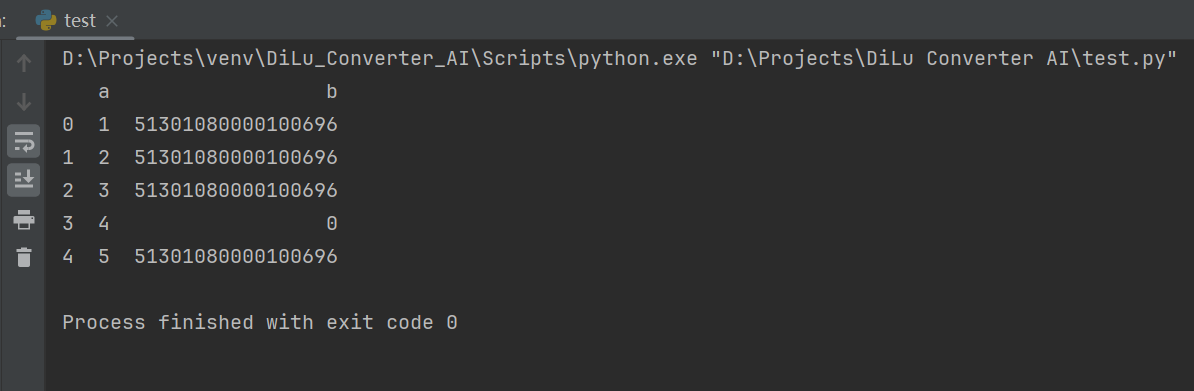Viewport: 1194px width, 391px height.
Task: Click the Process finished with exit code line
Action: (x=260, y=322)
